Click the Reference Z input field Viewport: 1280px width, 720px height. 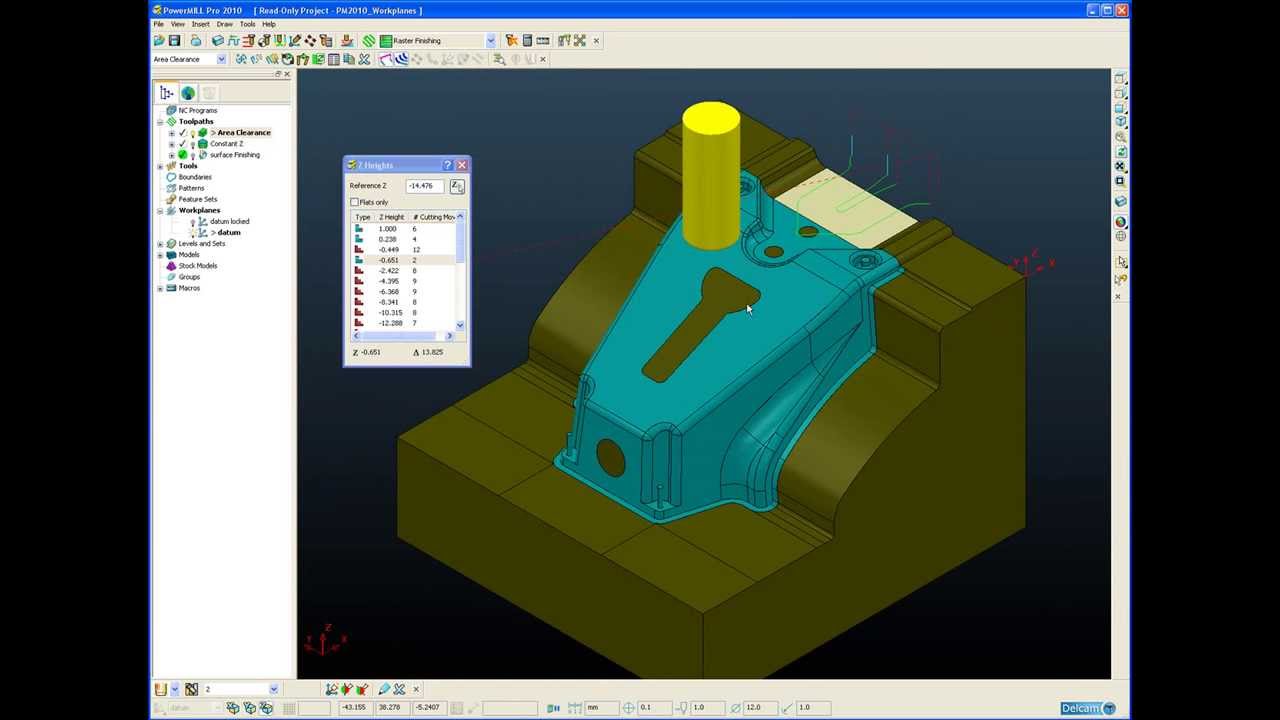click(425, 186)
